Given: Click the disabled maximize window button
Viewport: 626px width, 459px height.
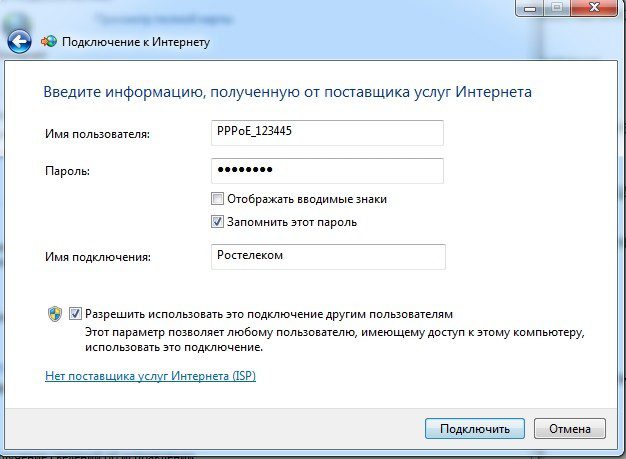Looking at the screenshot, I should [558, 7].
